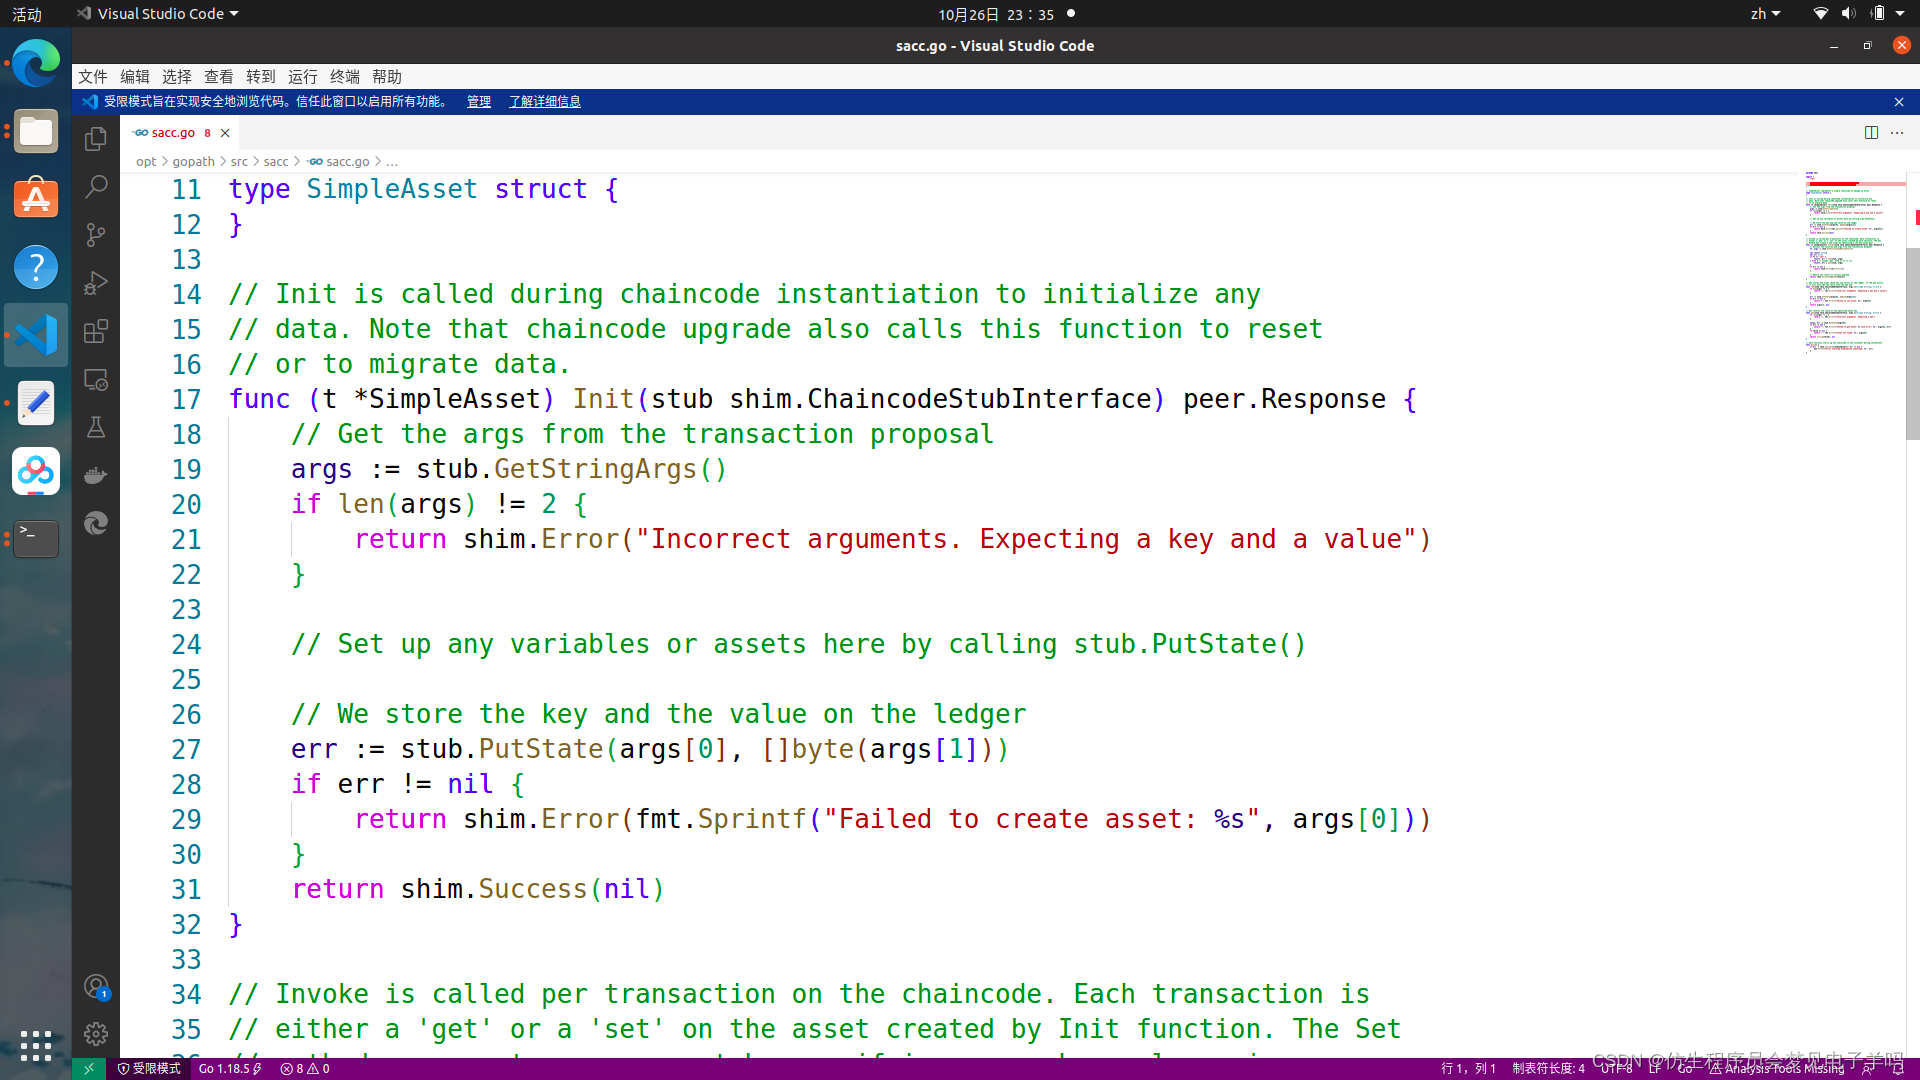Click gopath in breadcrumb path

pyautogui.click(x=193, y=161)
